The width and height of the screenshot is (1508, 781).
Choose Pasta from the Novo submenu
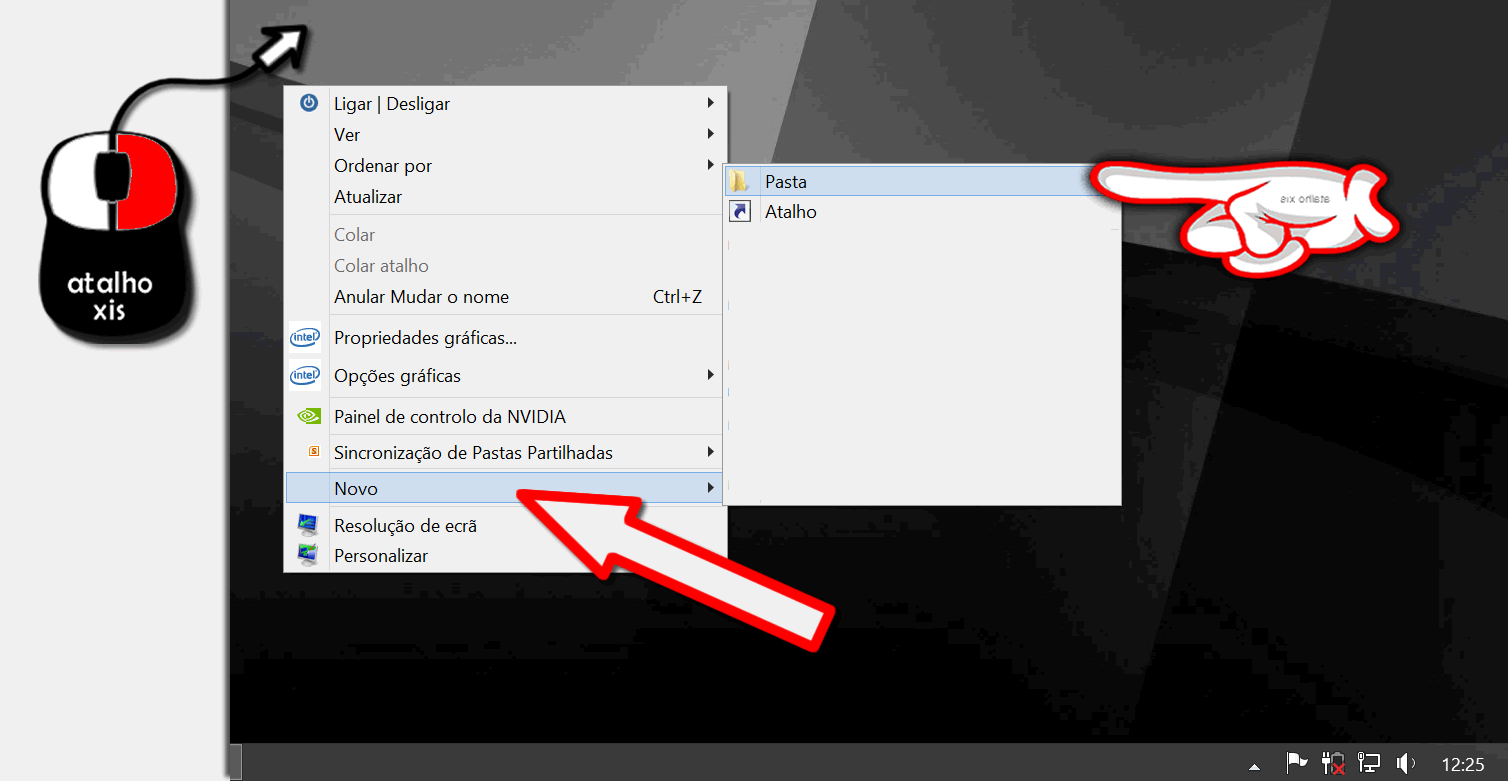click(x=787, y=181)
